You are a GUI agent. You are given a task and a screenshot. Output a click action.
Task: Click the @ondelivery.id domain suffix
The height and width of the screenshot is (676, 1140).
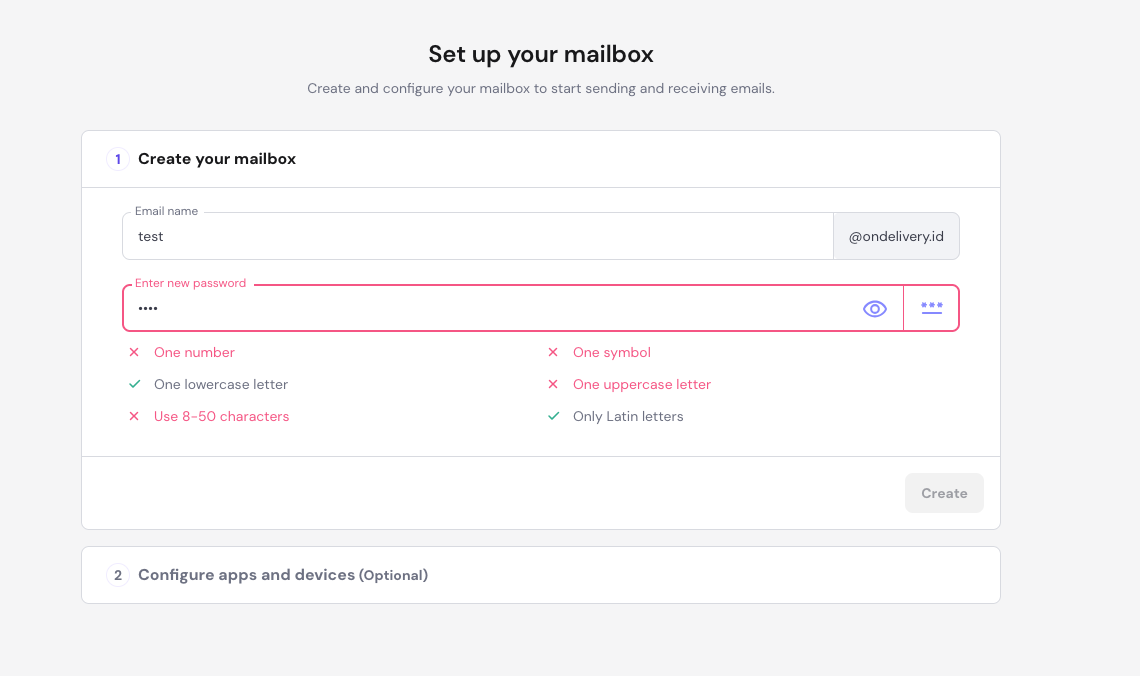[896, 237]
